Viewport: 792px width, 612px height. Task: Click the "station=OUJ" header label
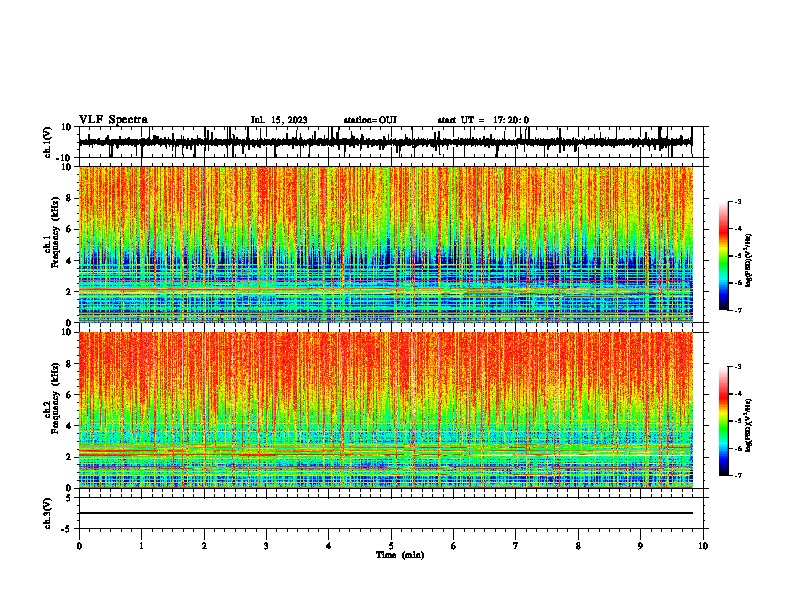pyautogui.click(x=370, y=120)
